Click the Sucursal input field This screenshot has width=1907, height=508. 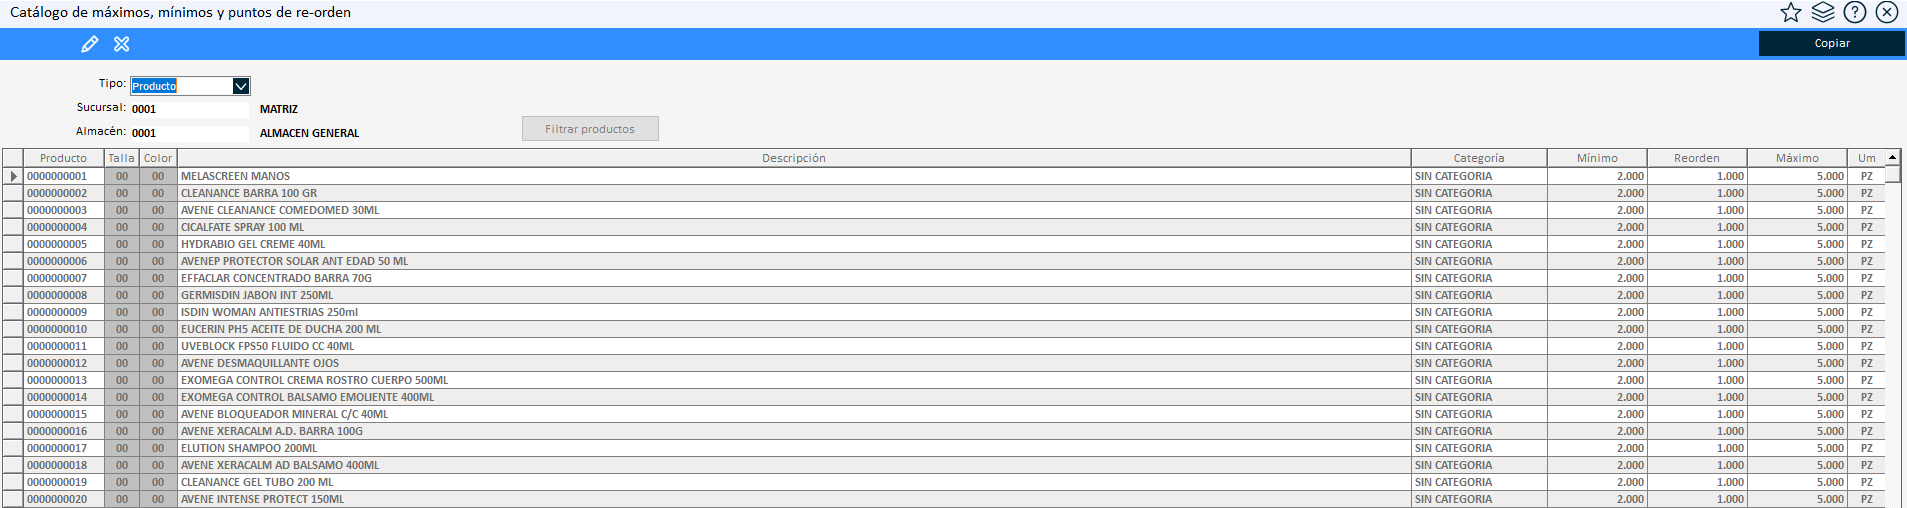click(x=189, y=109)
